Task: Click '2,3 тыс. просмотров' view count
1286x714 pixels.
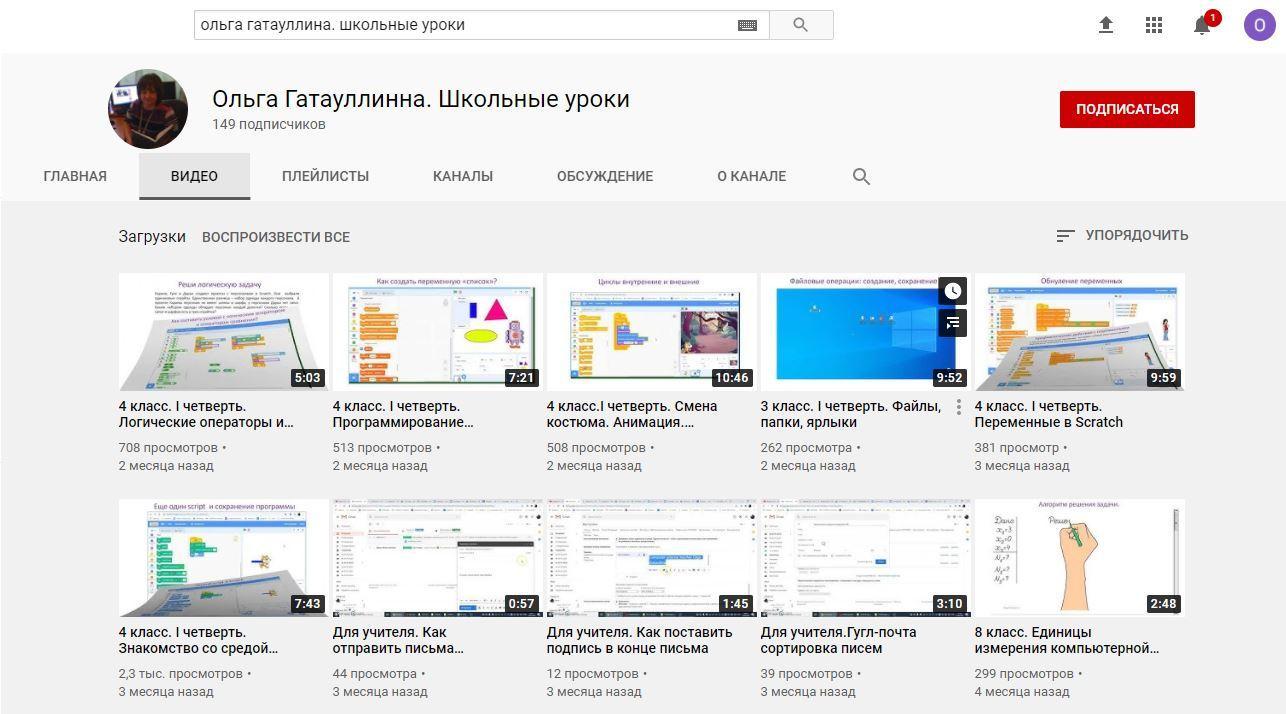Action: tap(181, 674)
